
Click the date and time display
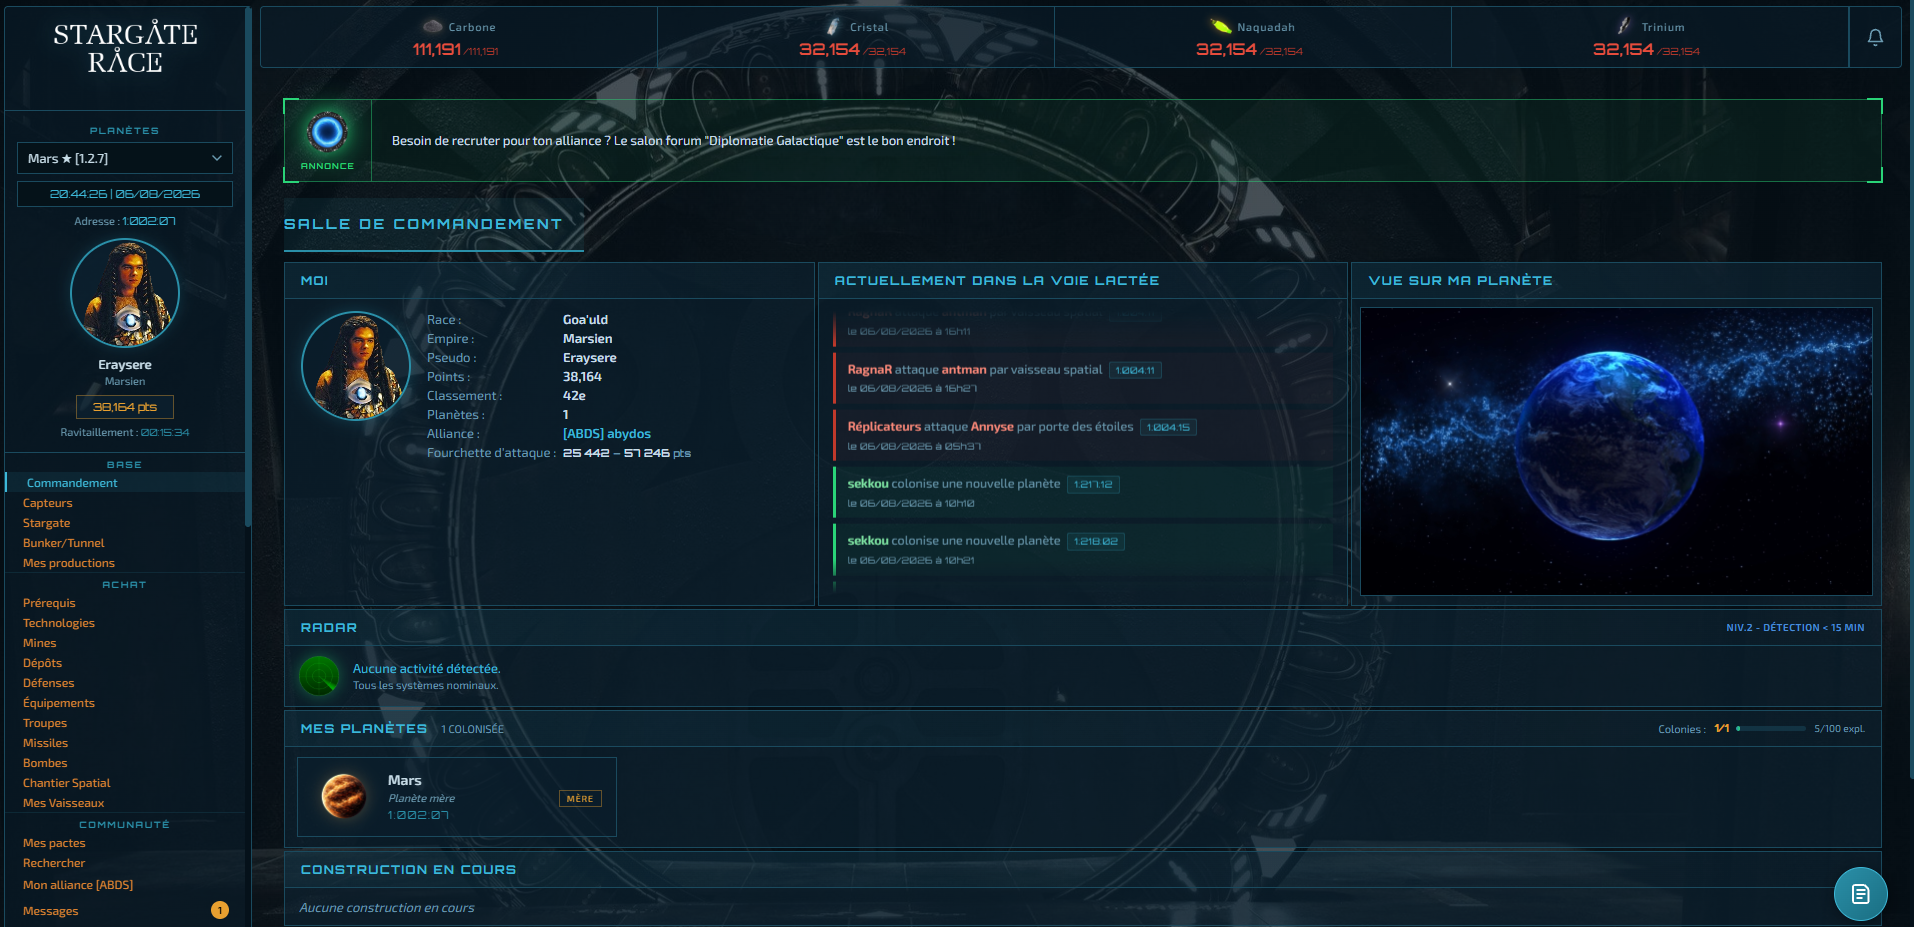[125, 194]
